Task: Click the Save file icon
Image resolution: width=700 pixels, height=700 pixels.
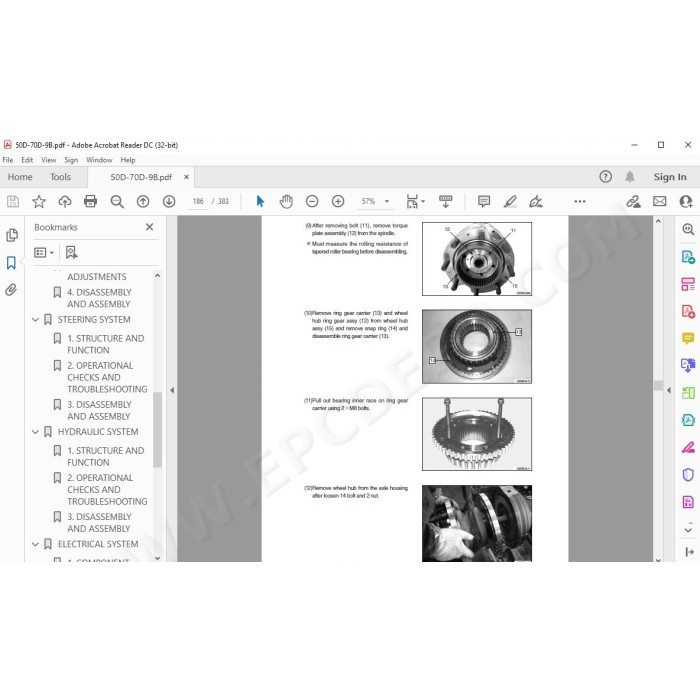Action: (x=13, y=201)
